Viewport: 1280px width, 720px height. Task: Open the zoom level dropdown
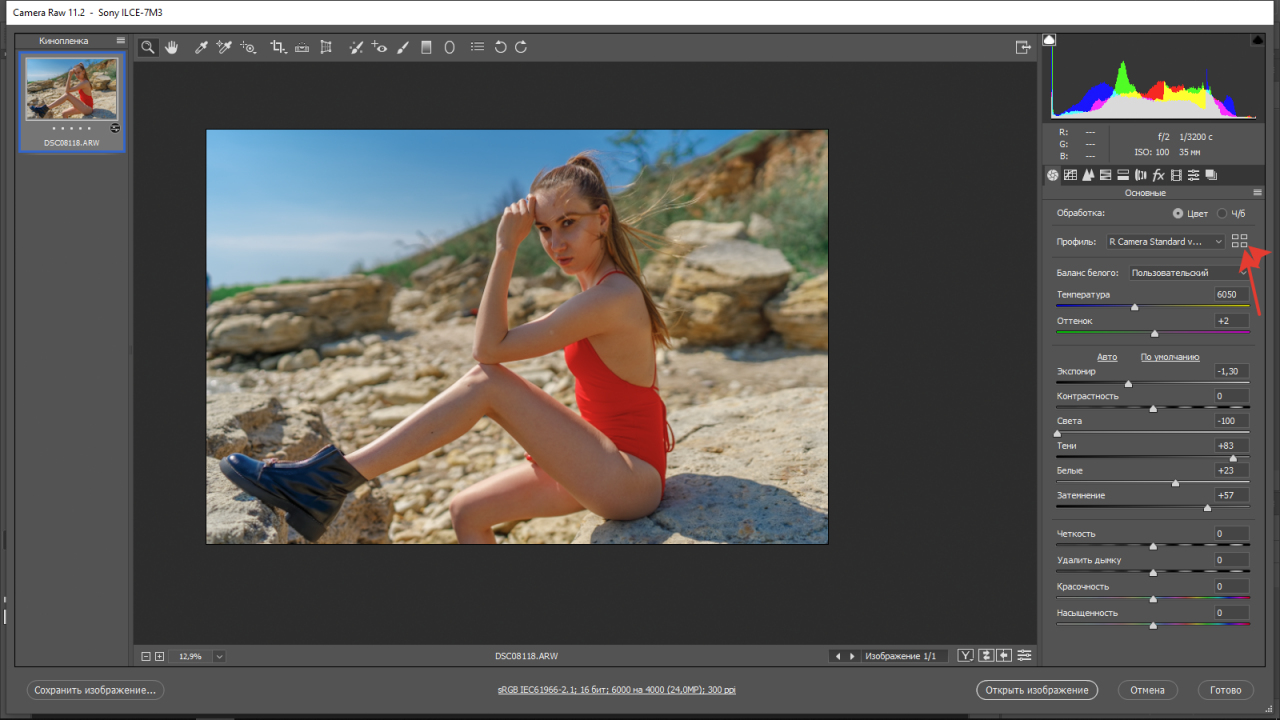pyautogui.click(x=219, y=656)
